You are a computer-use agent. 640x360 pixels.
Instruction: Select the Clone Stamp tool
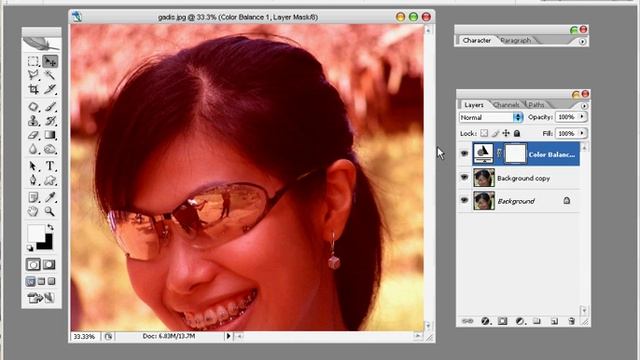click(x=33, y=121)
